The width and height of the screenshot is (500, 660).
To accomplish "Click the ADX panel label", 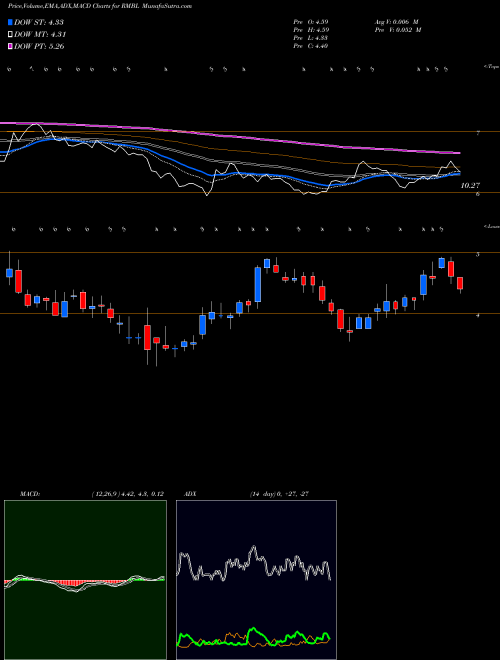I will pos(190,494).
